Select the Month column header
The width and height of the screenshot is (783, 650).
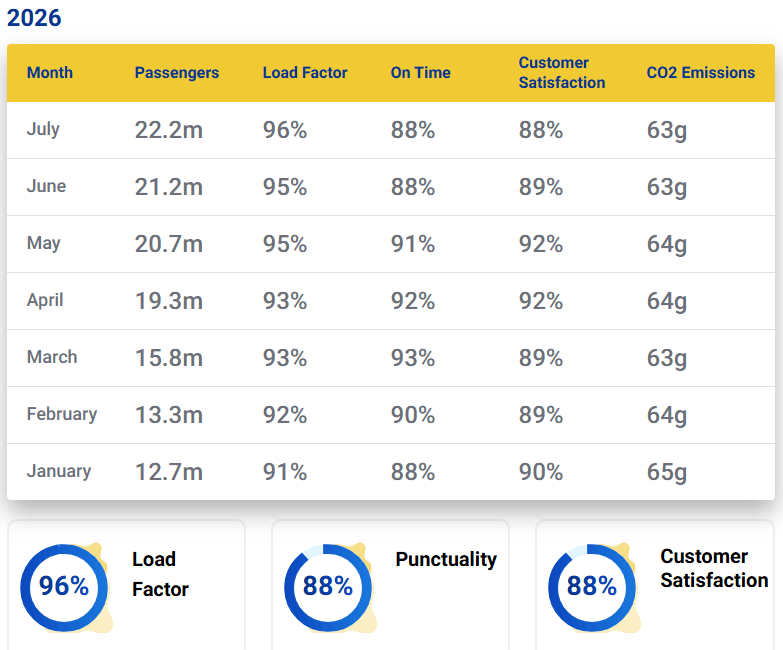(49, 73)
